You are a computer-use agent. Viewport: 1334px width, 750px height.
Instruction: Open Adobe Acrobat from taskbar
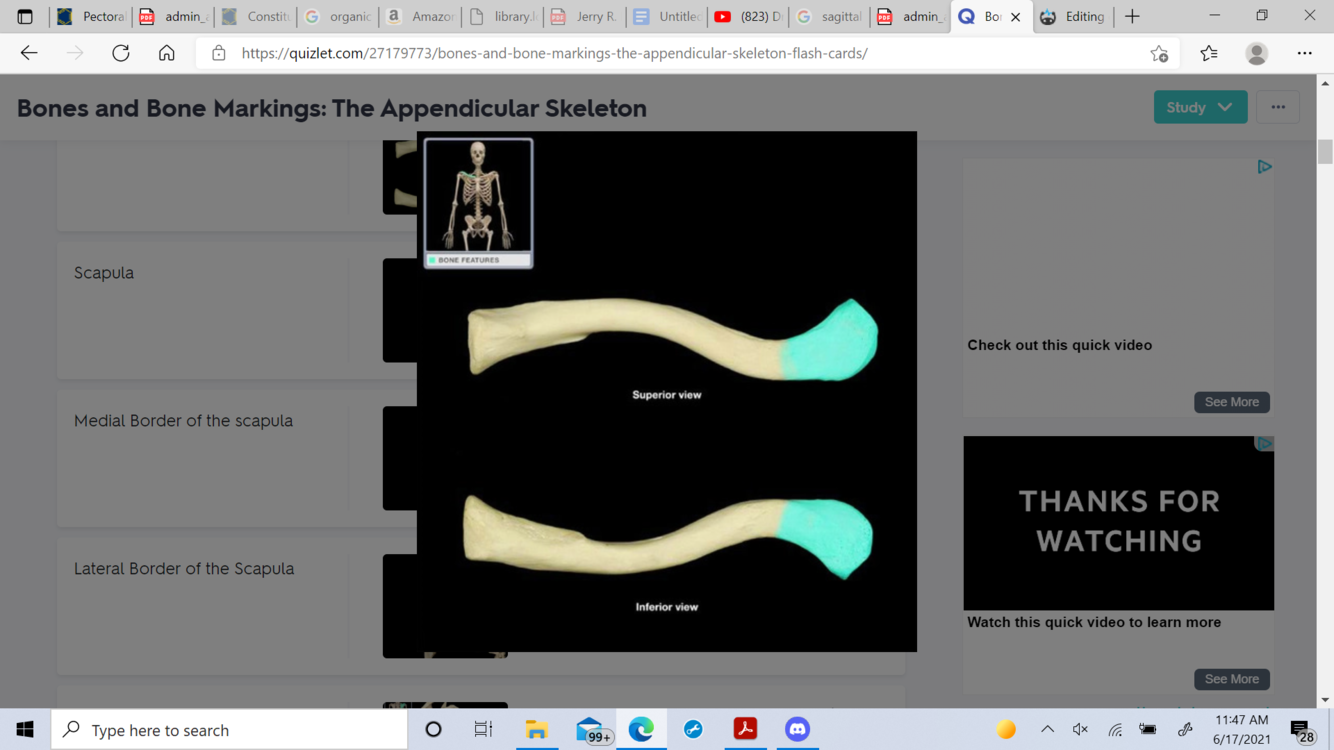(745, 730)
